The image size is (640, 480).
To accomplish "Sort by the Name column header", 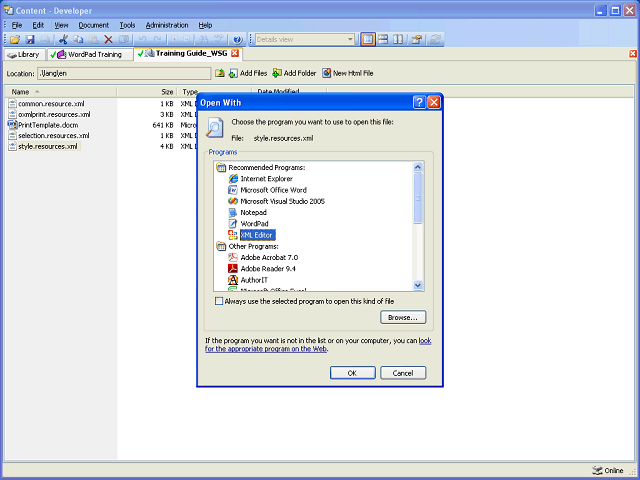I will click(x=61, y=92).
